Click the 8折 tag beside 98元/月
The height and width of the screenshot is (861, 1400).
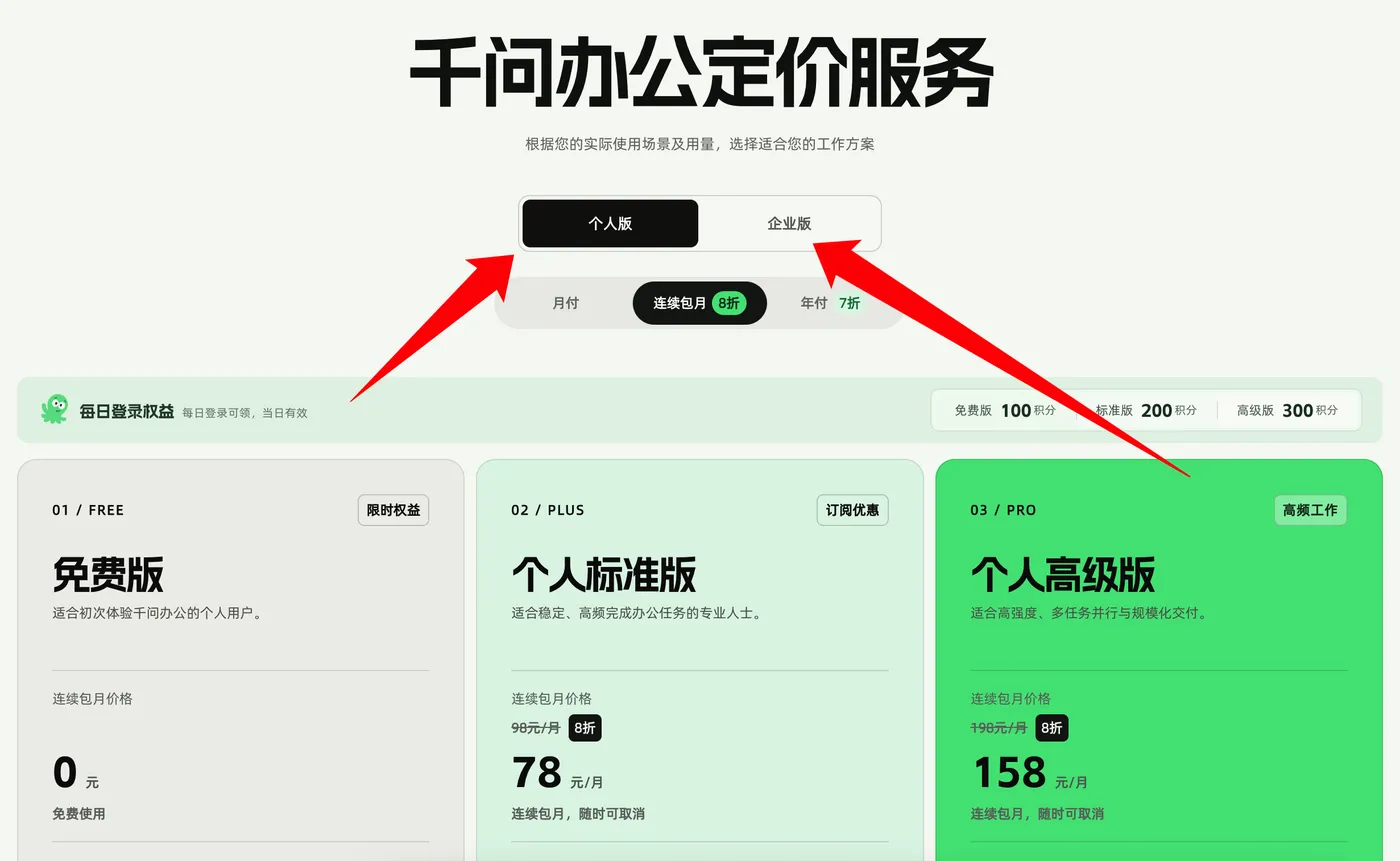click(585, 728)
